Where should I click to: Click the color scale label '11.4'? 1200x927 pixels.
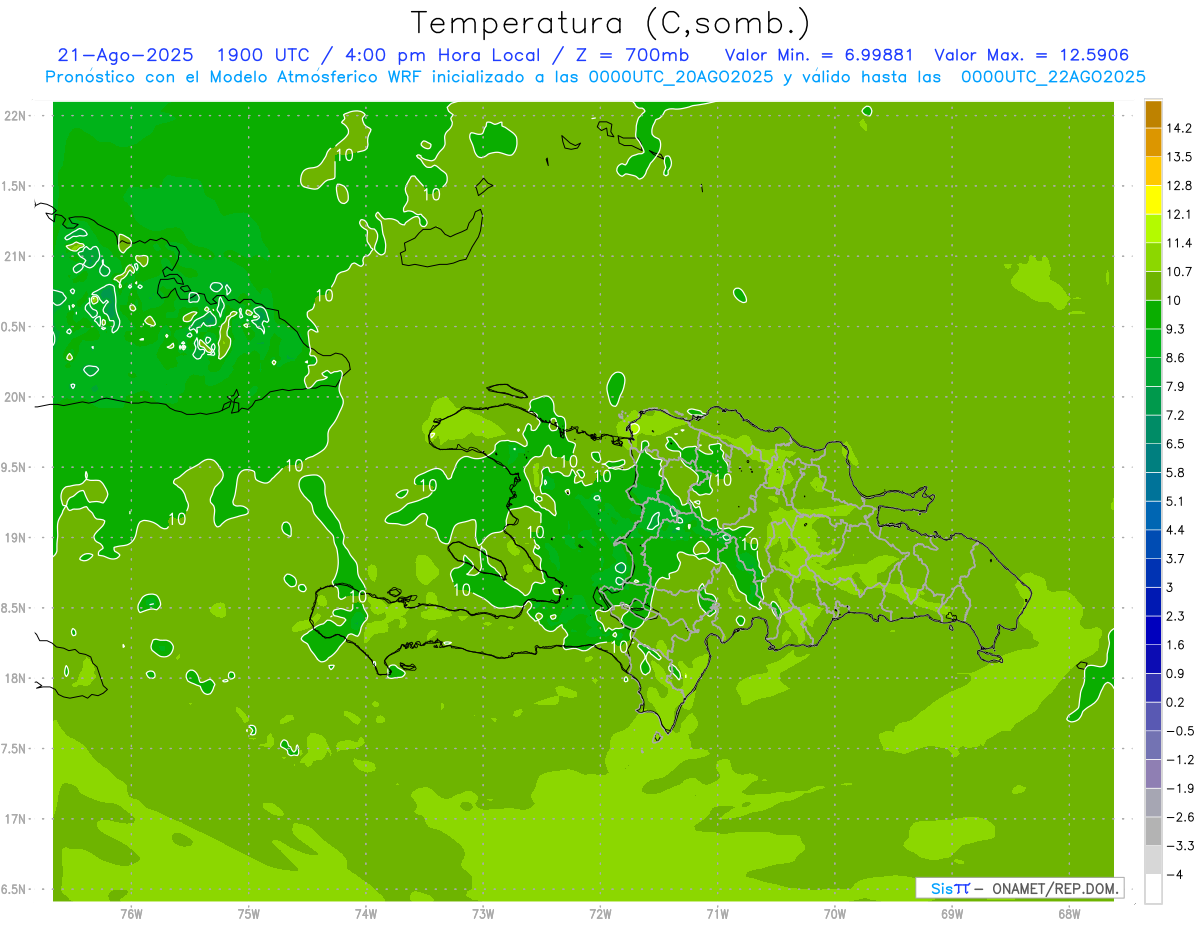(1179, 243)
